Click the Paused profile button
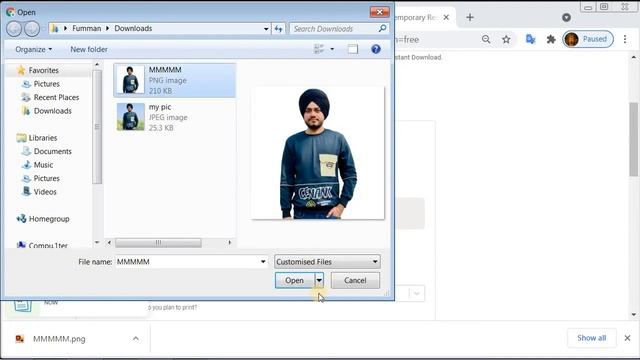Screen dimensions: 640x360 588,39
